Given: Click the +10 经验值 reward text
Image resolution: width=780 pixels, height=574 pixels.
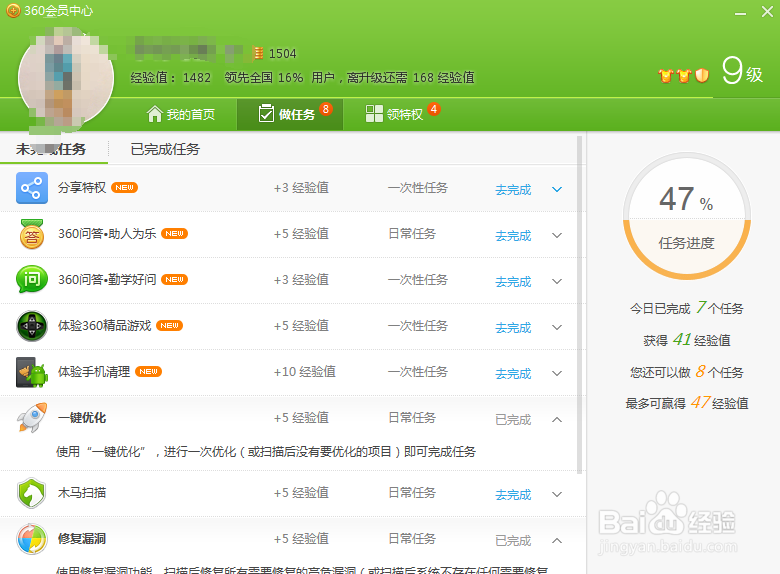Looking at the screenshot, I should coord(304,372).
